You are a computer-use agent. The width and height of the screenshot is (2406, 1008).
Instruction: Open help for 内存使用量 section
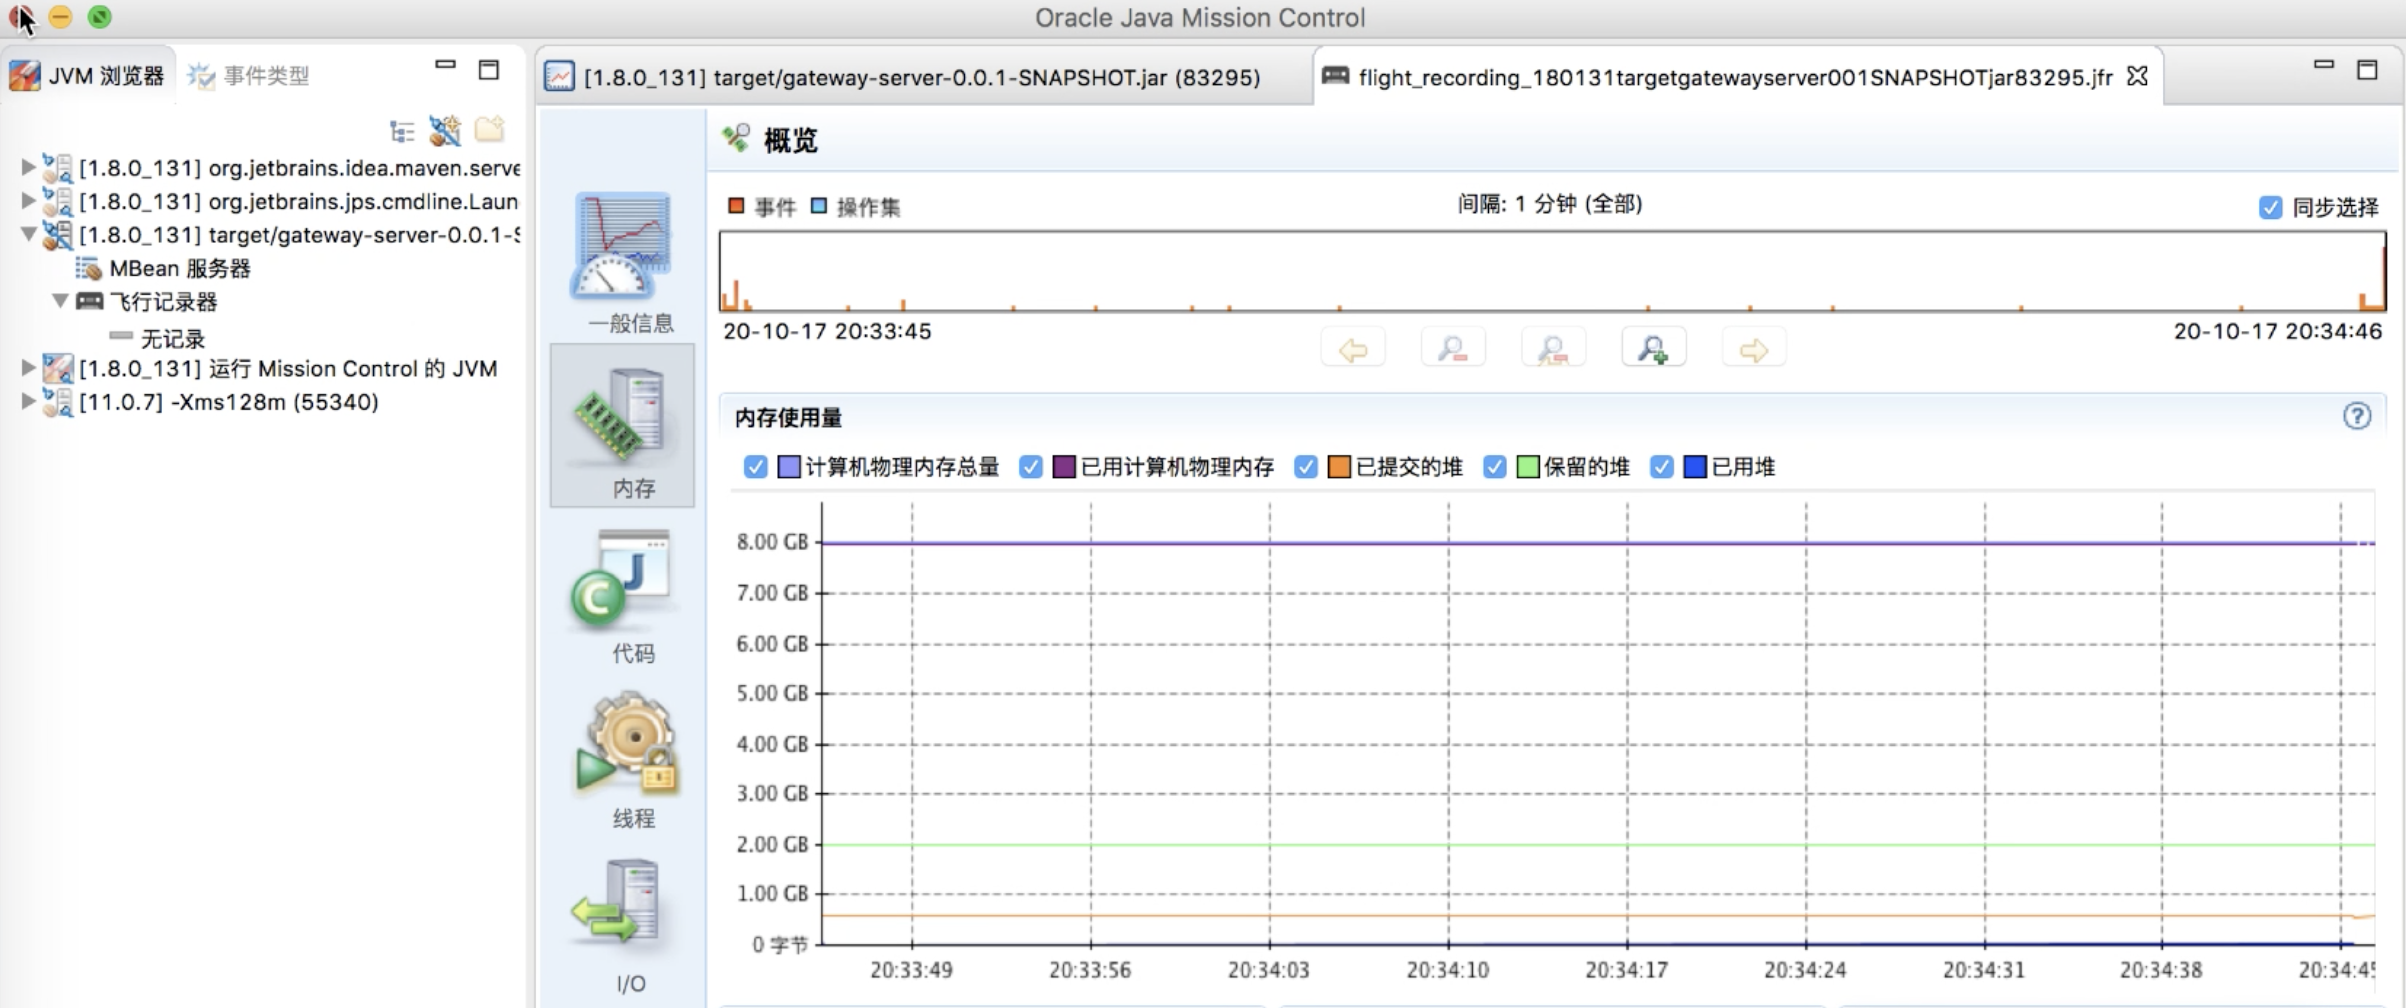[x=2357, y=416]
